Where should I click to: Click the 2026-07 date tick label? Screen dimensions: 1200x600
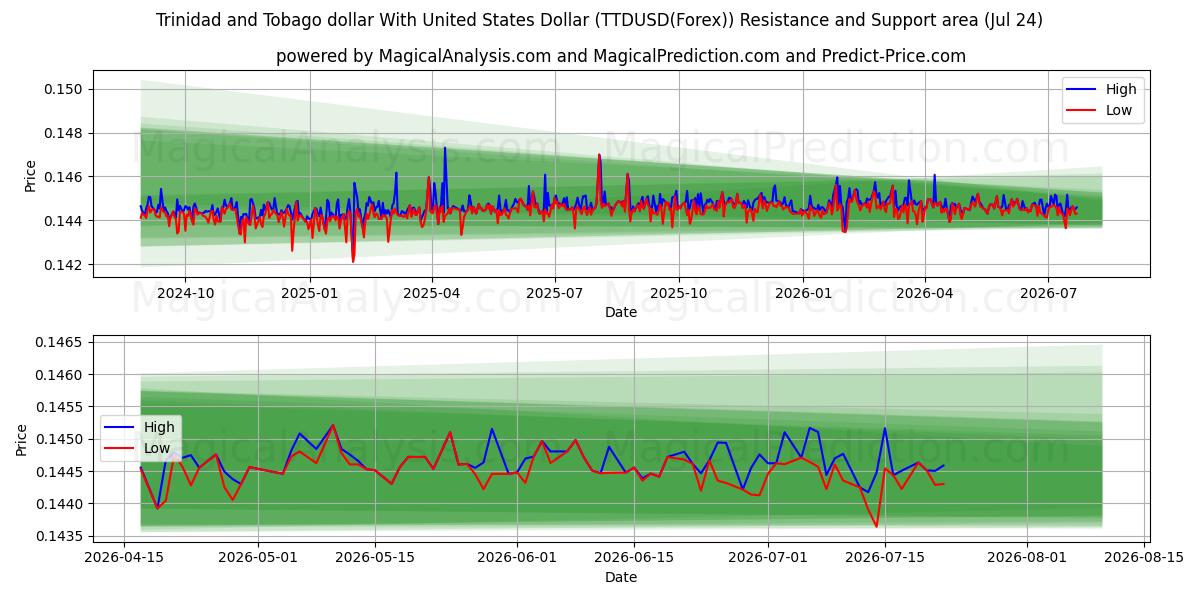click(1047, 295)
